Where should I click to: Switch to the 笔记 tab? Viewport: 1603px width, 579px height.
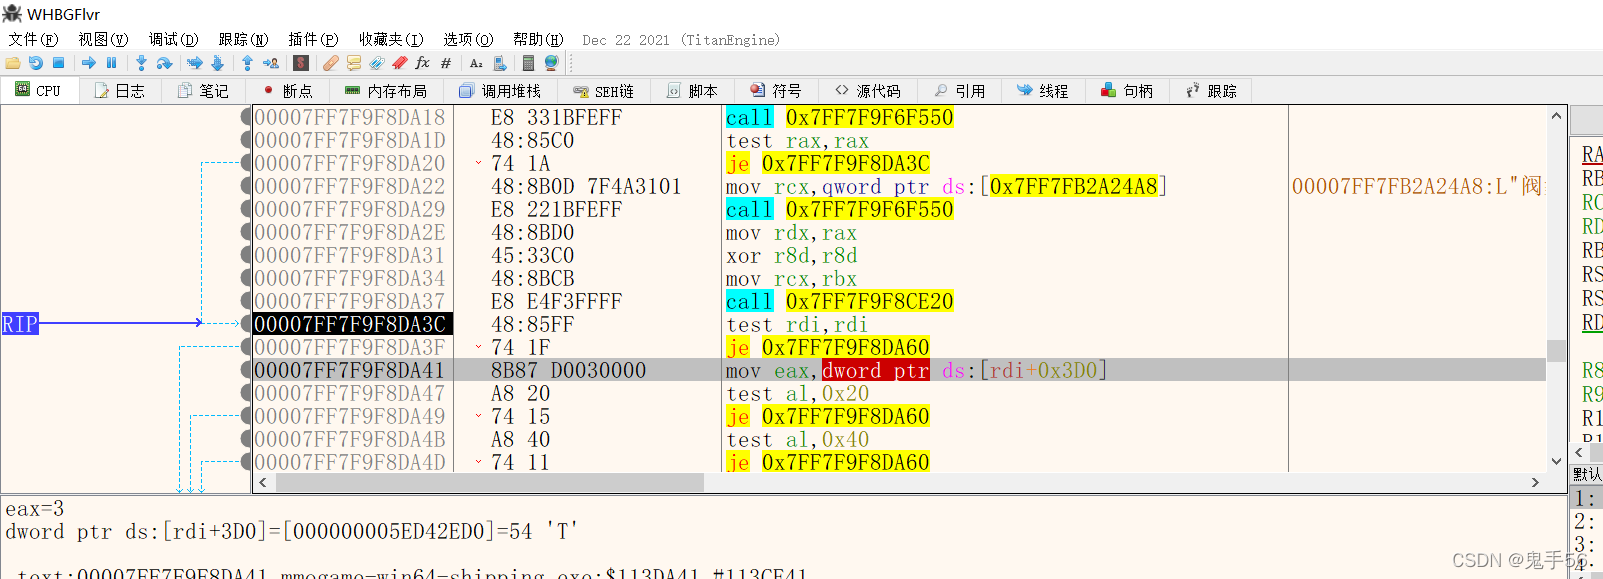204,91
